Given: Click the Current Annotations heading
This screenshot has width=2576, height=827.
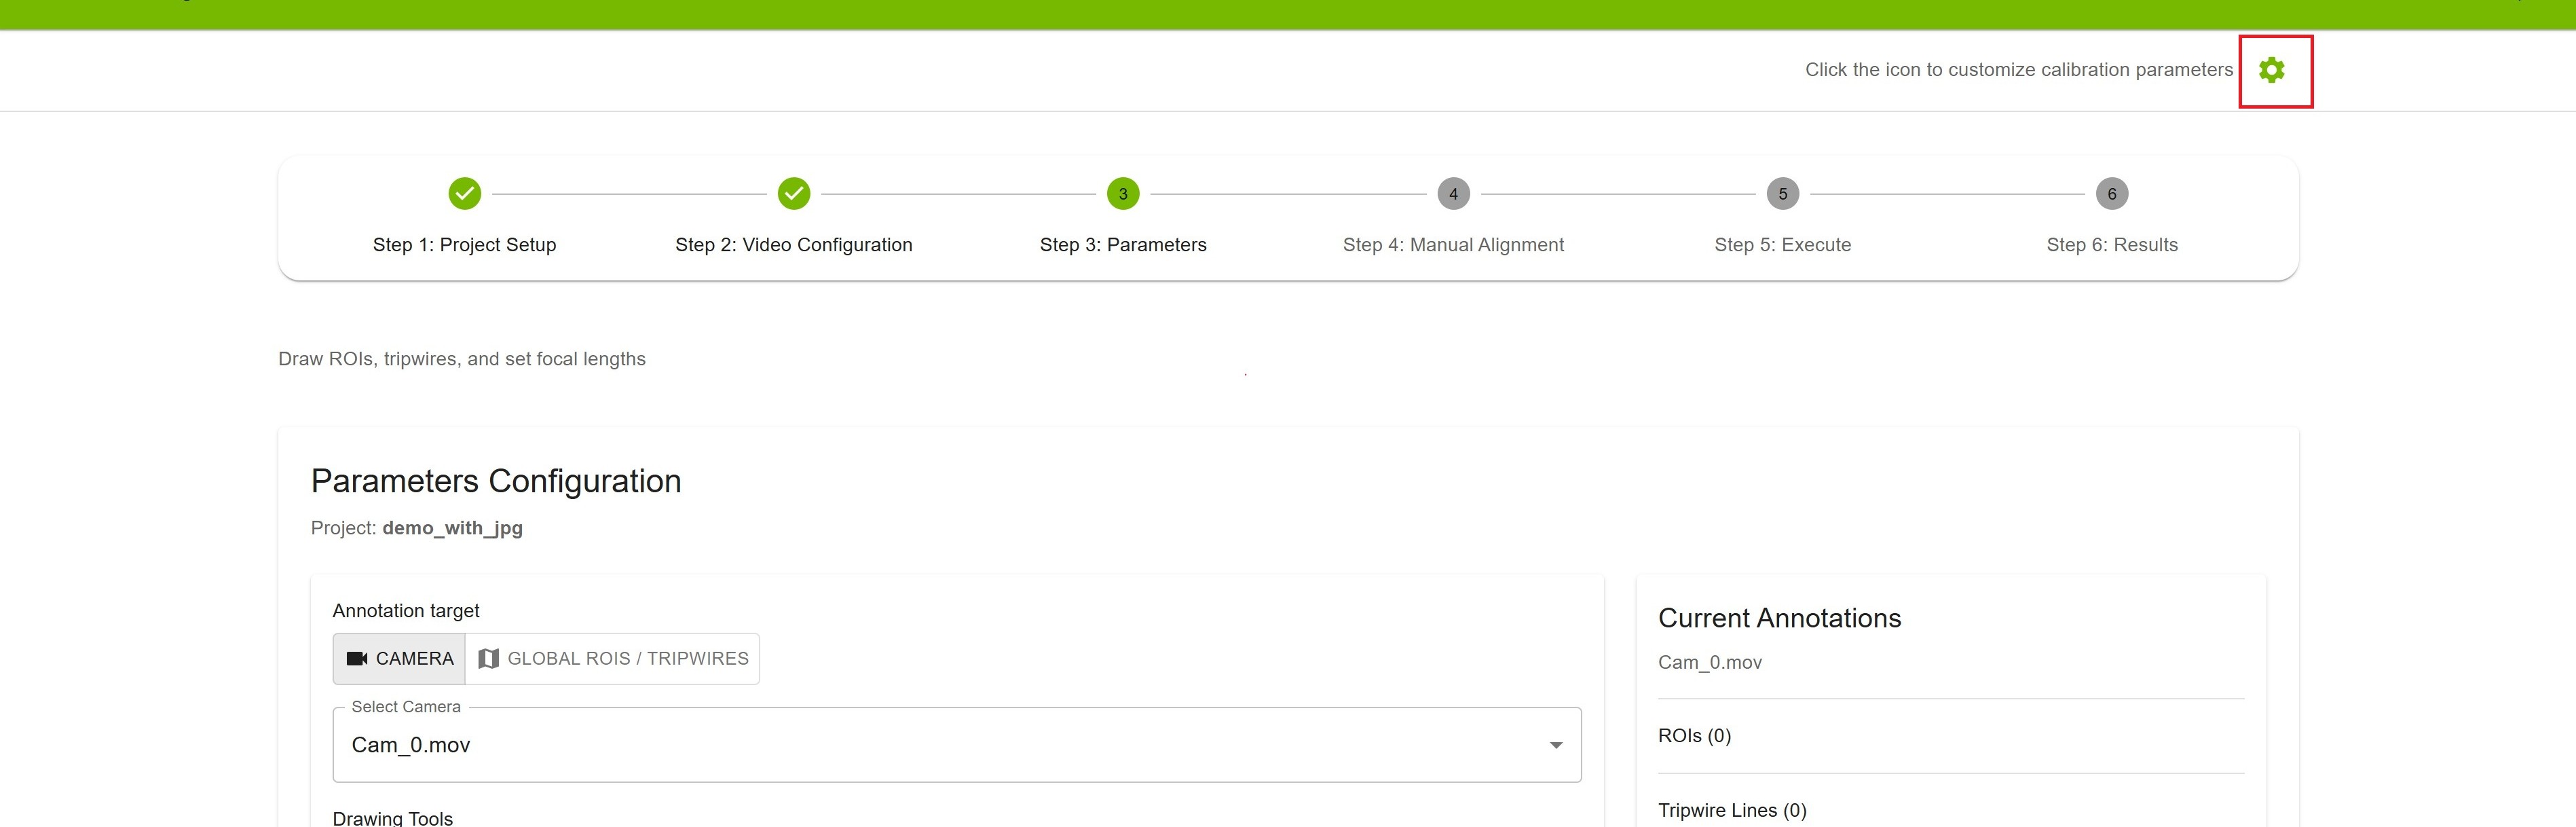Looking at the screenshot, I should click(1779, 618).
